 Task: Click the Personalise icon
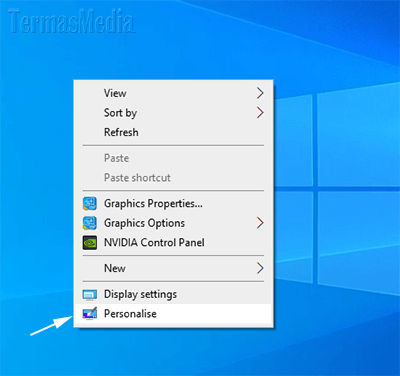[90, 314]
